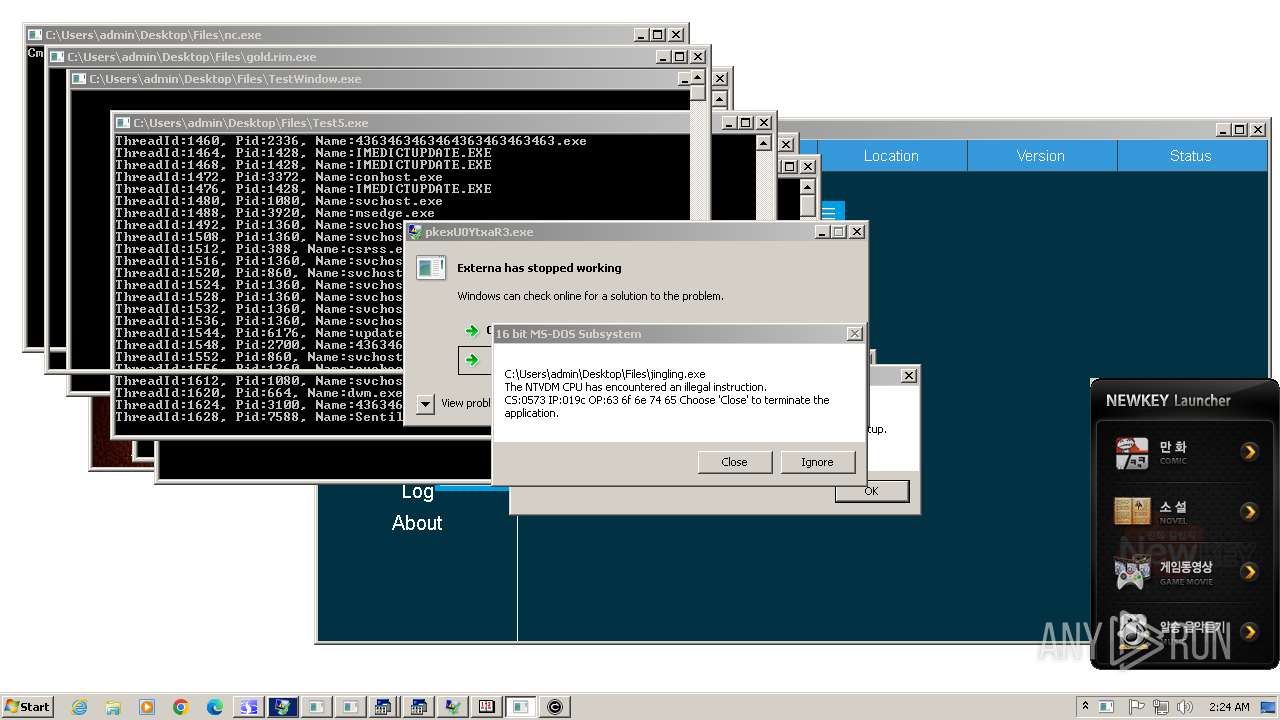Screen dimensions: 1280x720
Task: Click the arrow button next to Novel
Action: pos(1249,512)
